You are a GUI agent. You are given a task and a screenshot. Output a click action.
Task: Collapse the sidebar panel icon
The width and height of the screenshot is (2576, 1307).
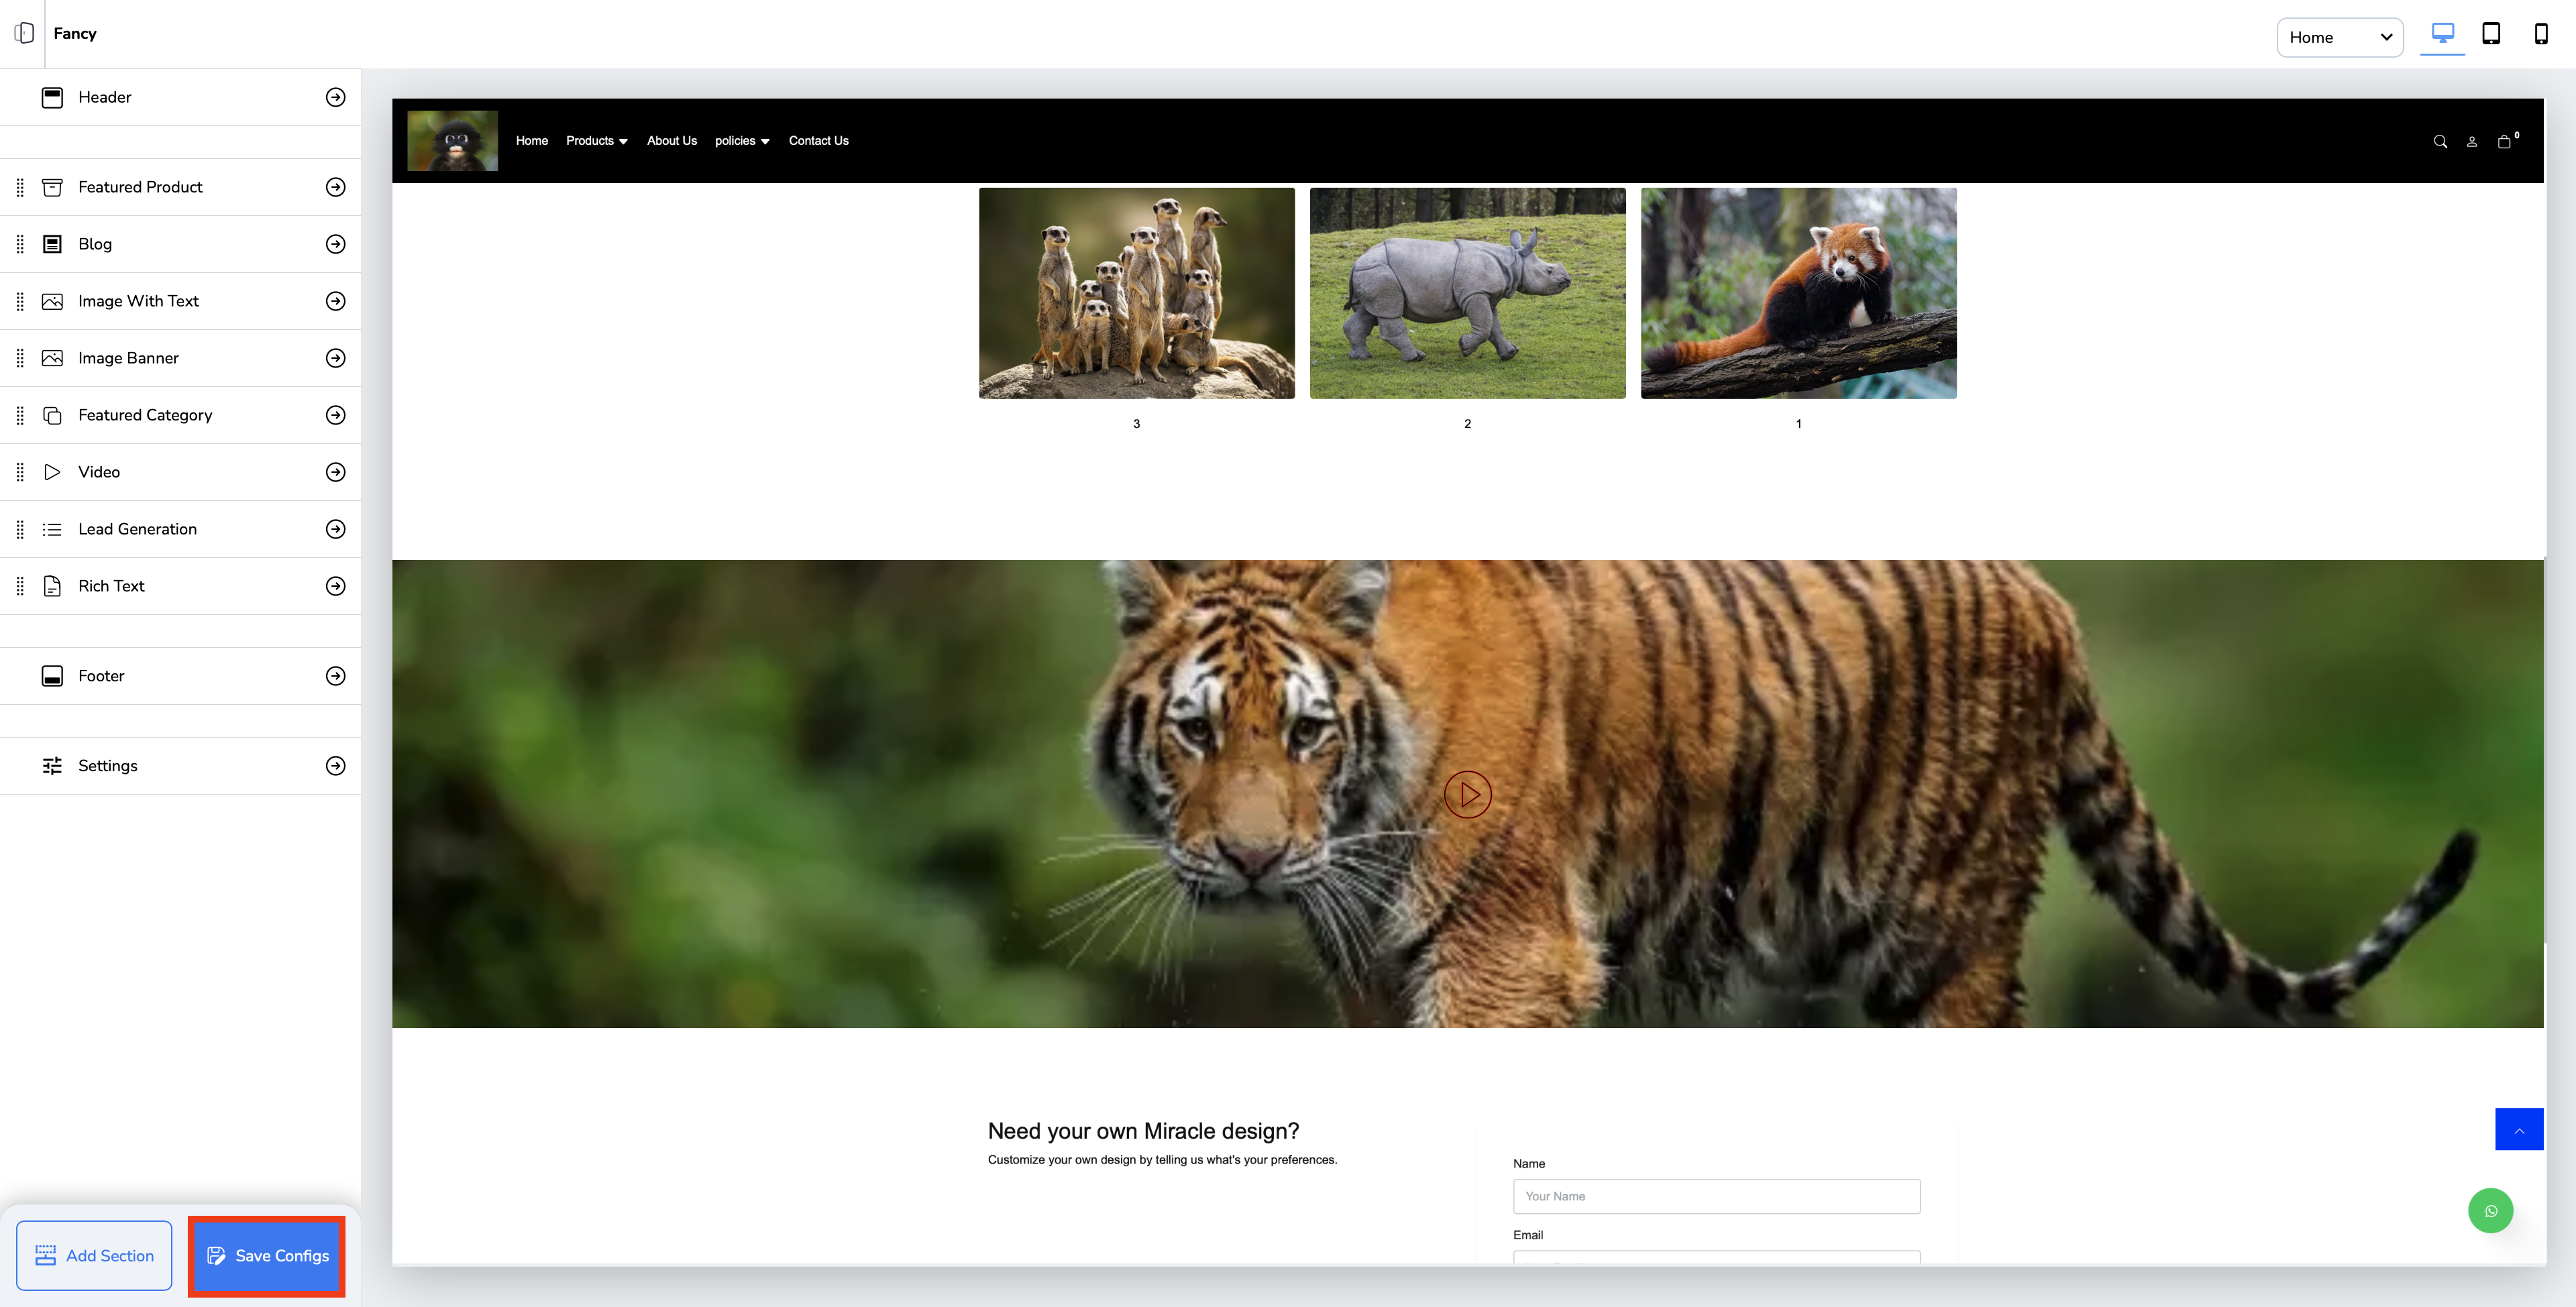[x=24, y=33]
